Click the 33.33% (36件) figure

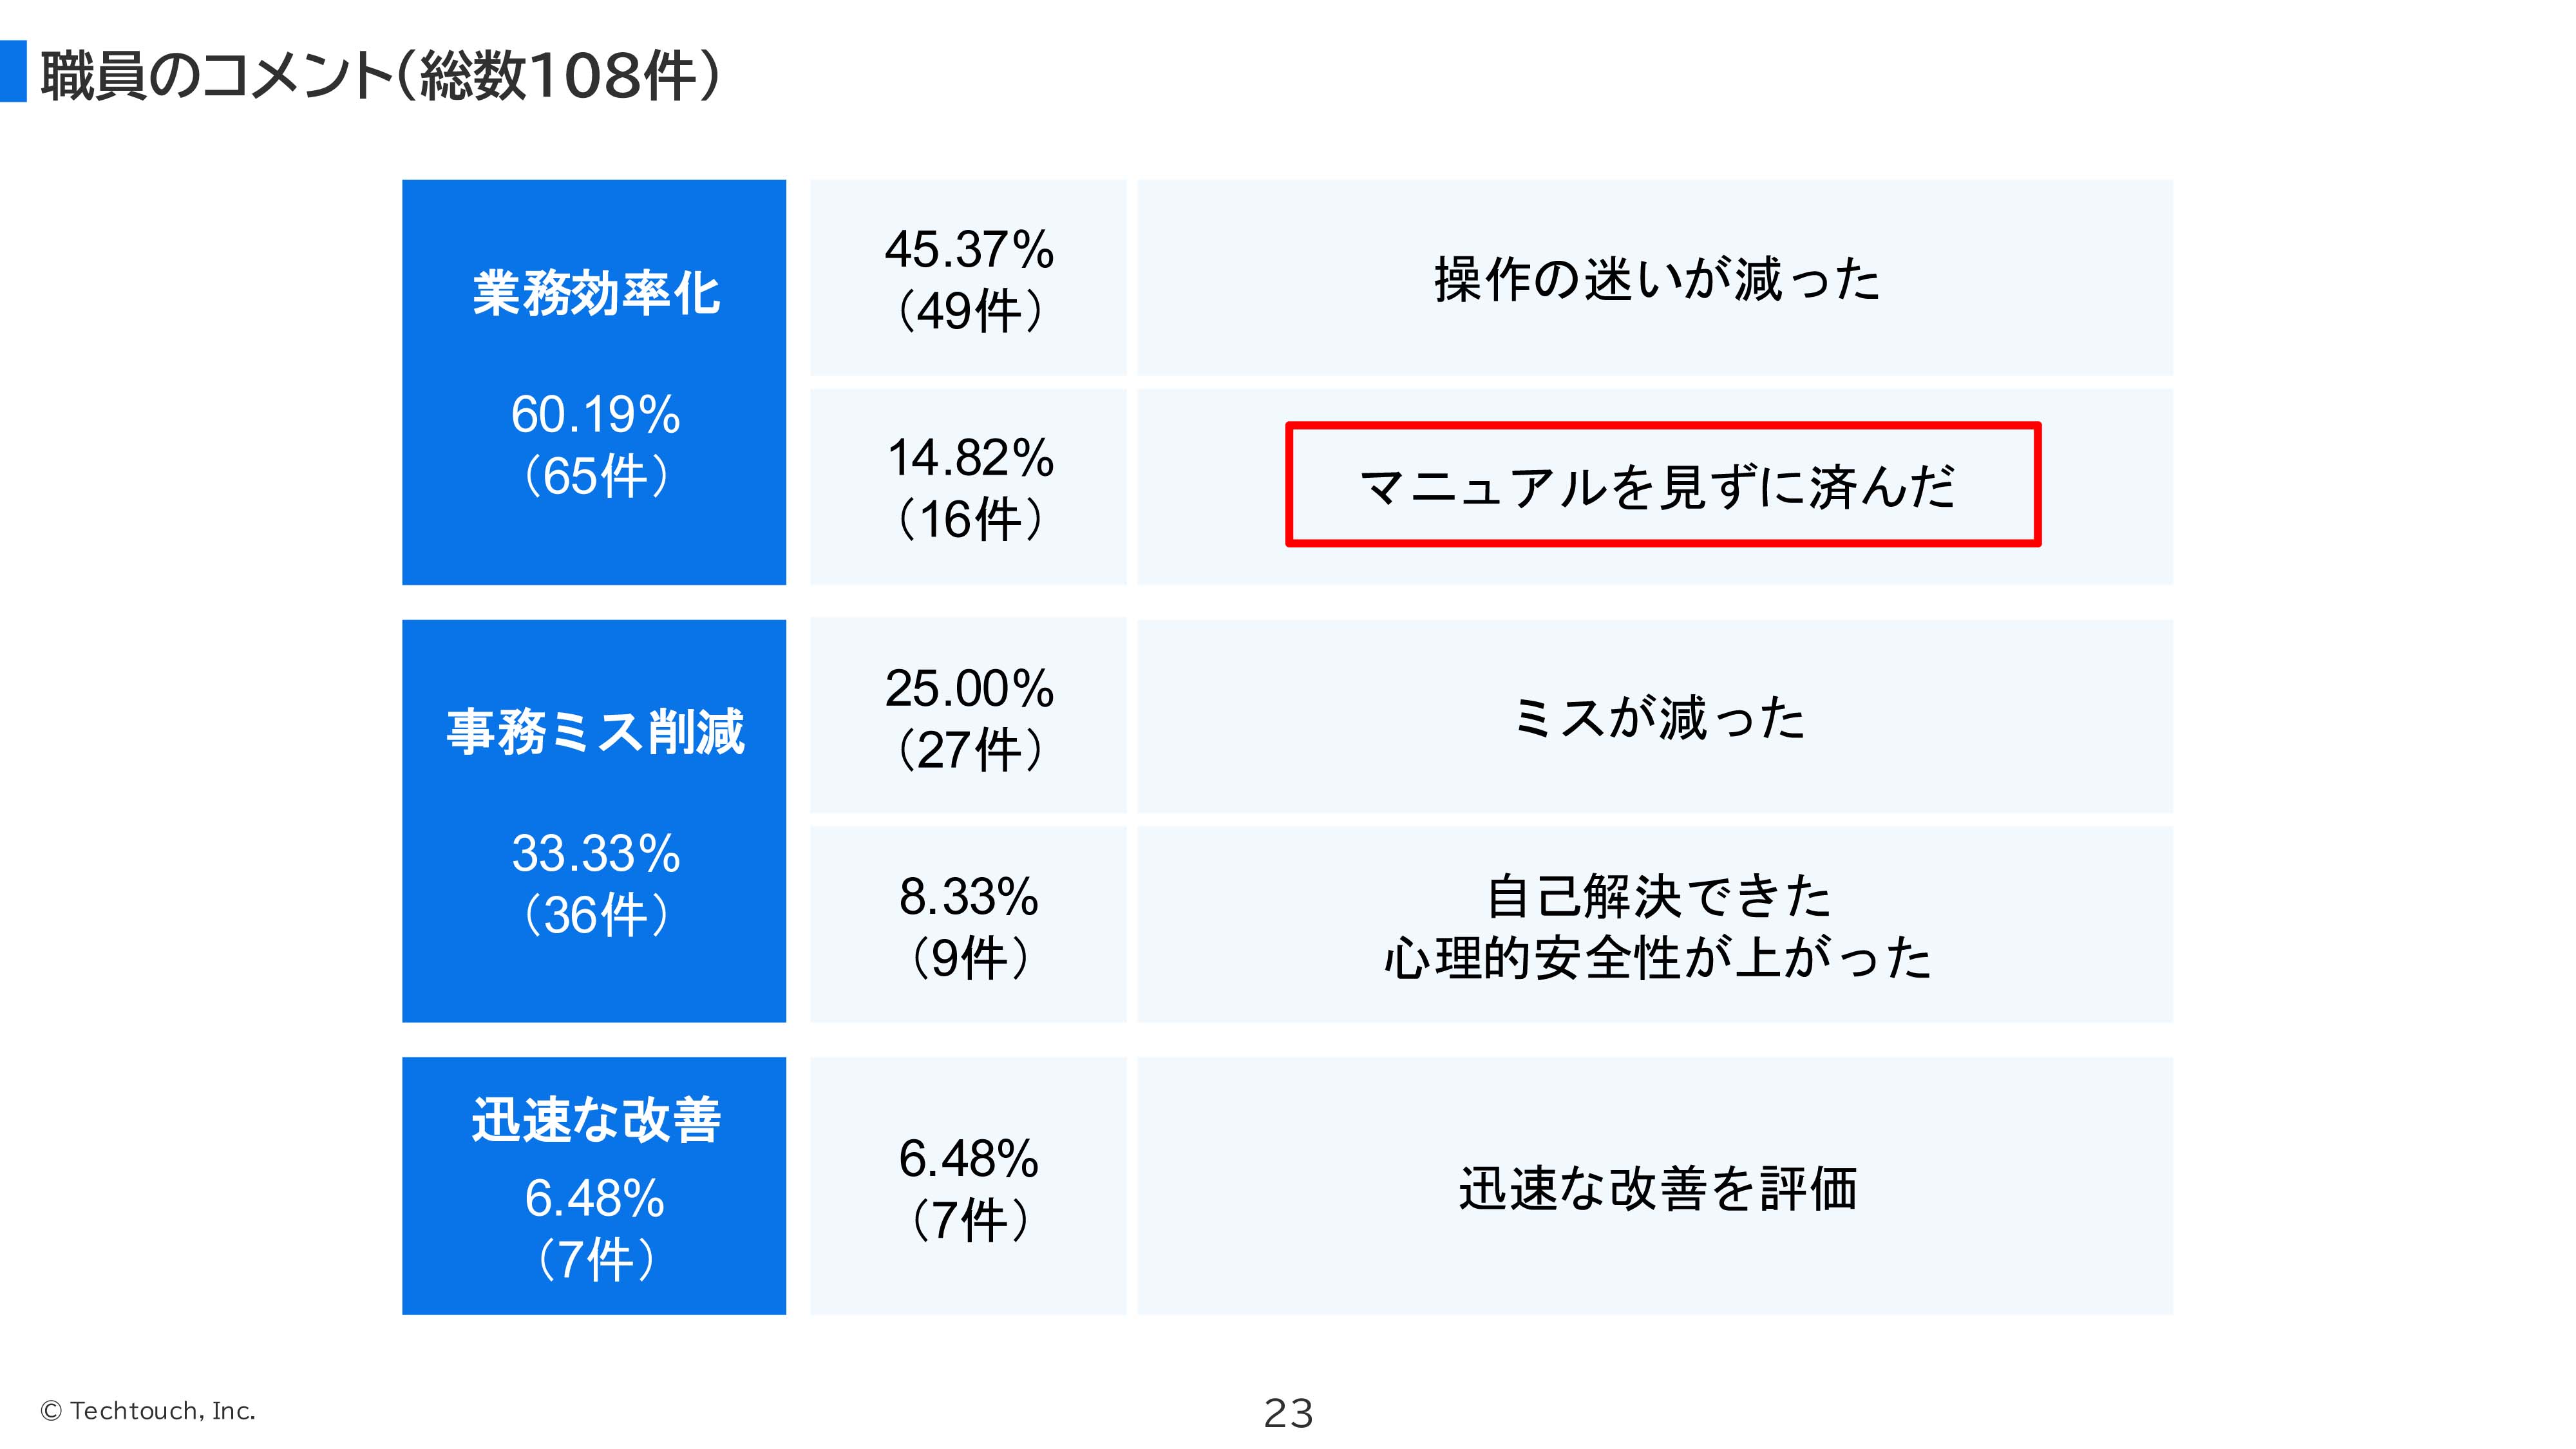(x=596, y=883)
